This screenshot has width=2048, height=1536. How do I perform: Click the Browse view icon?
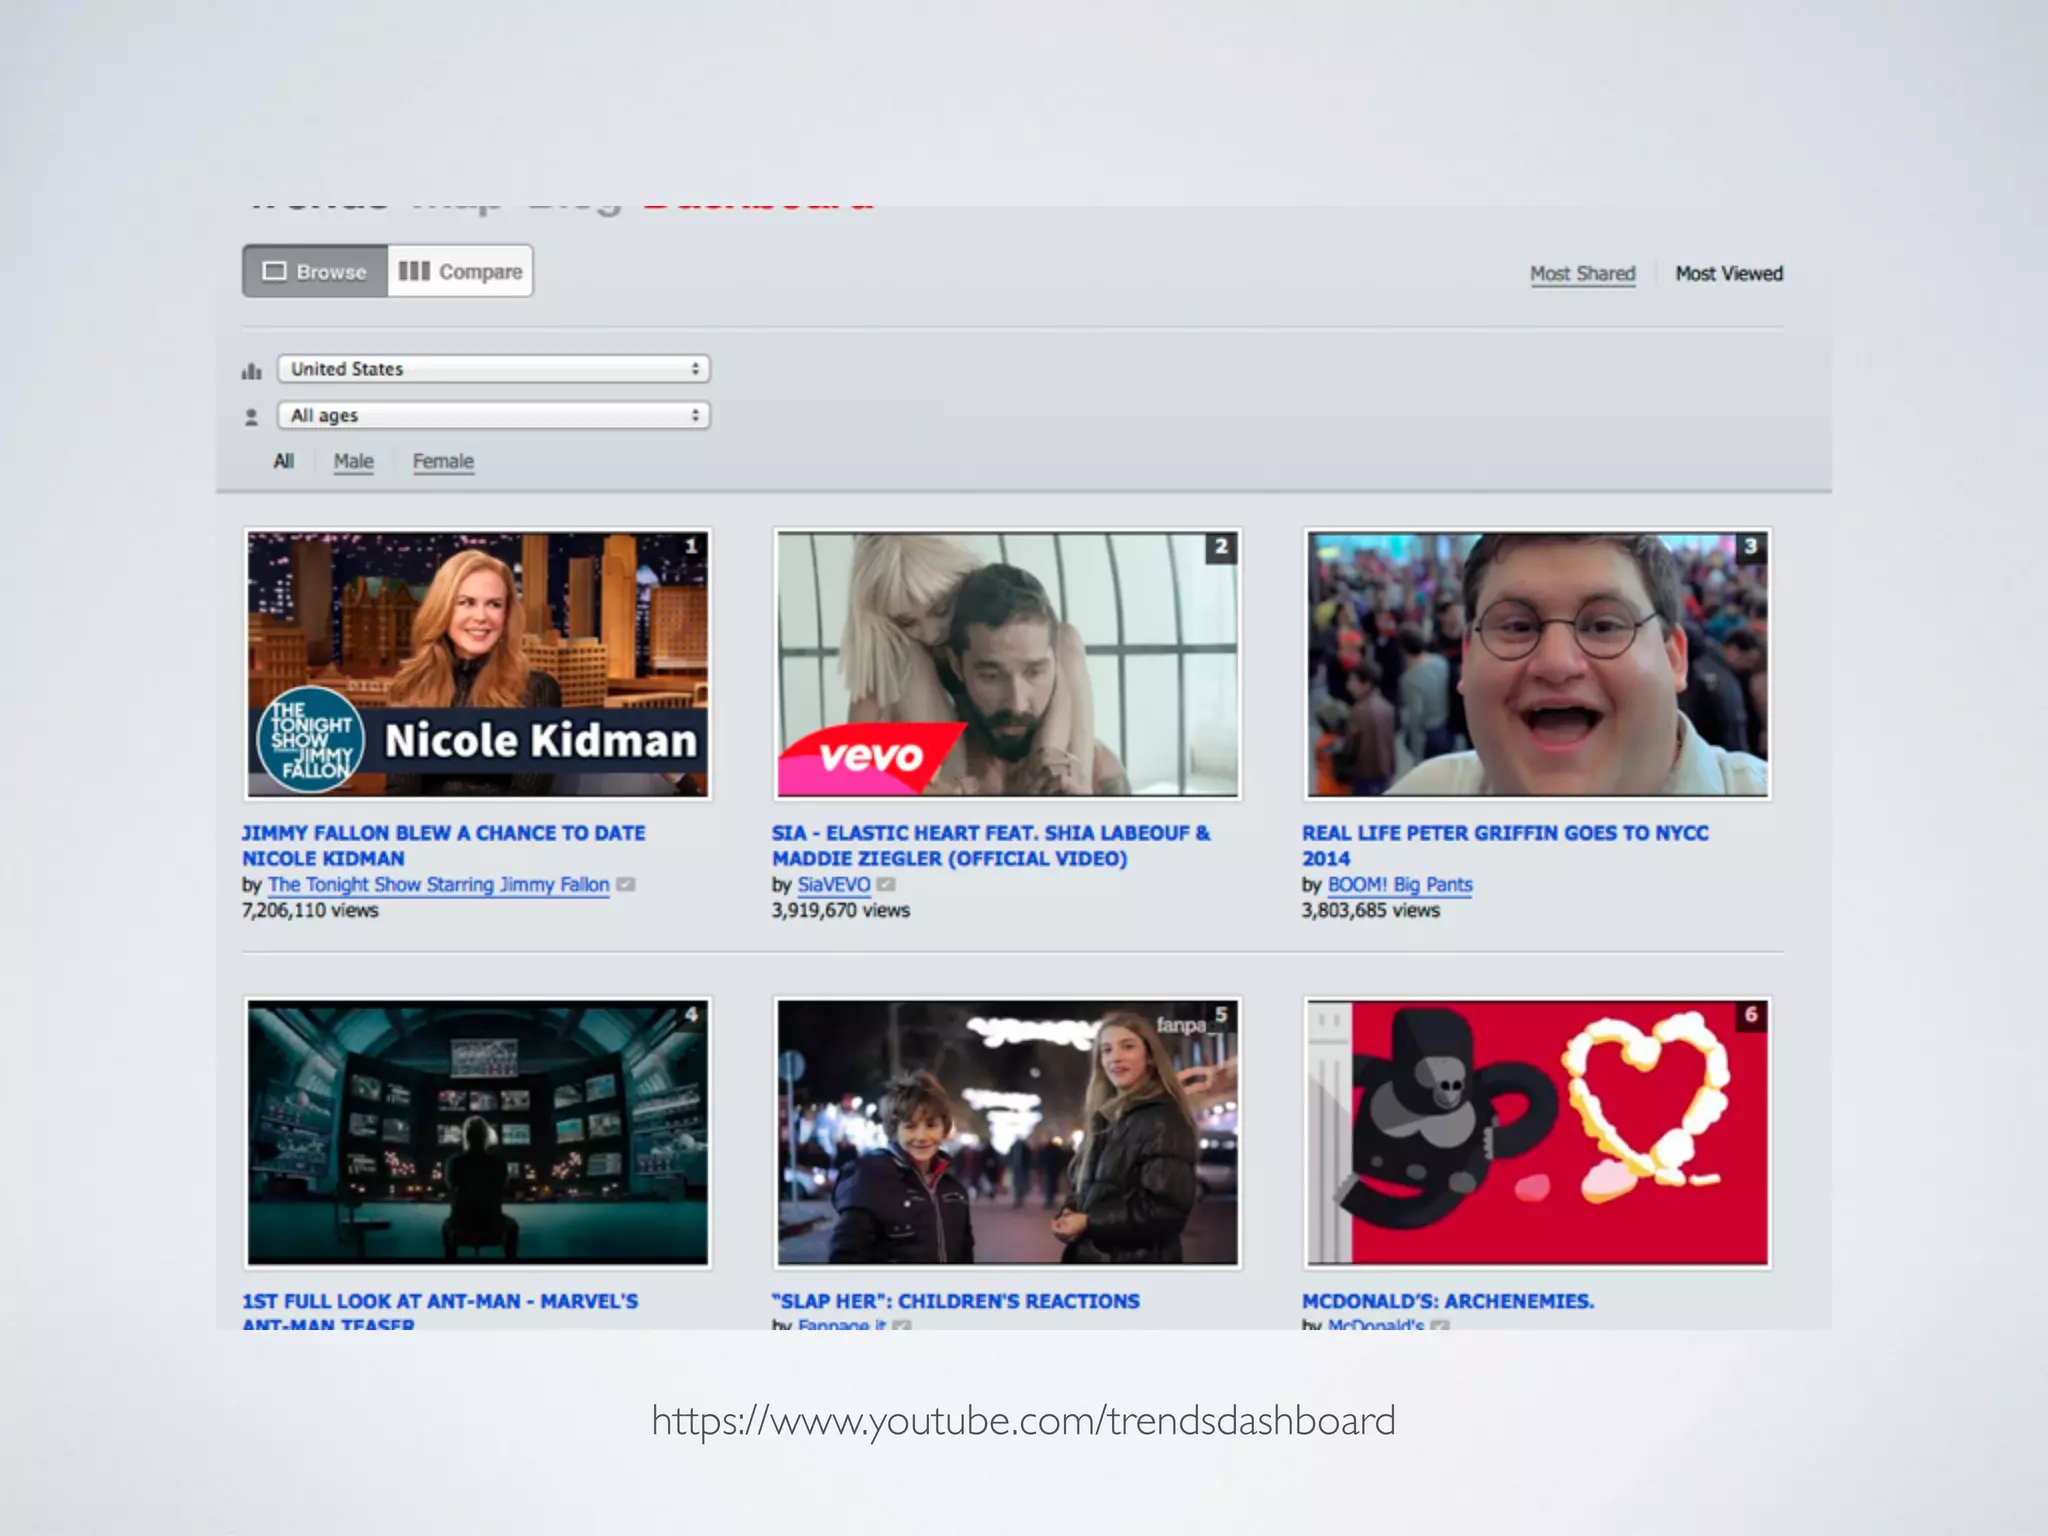click(274, 271)
